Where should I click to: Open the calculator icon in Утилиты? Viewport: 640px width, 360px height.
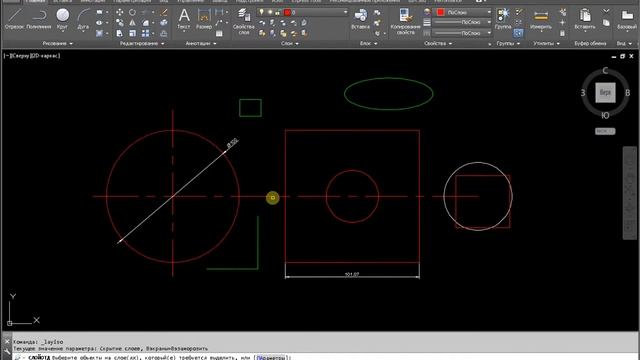coord(562,33)
